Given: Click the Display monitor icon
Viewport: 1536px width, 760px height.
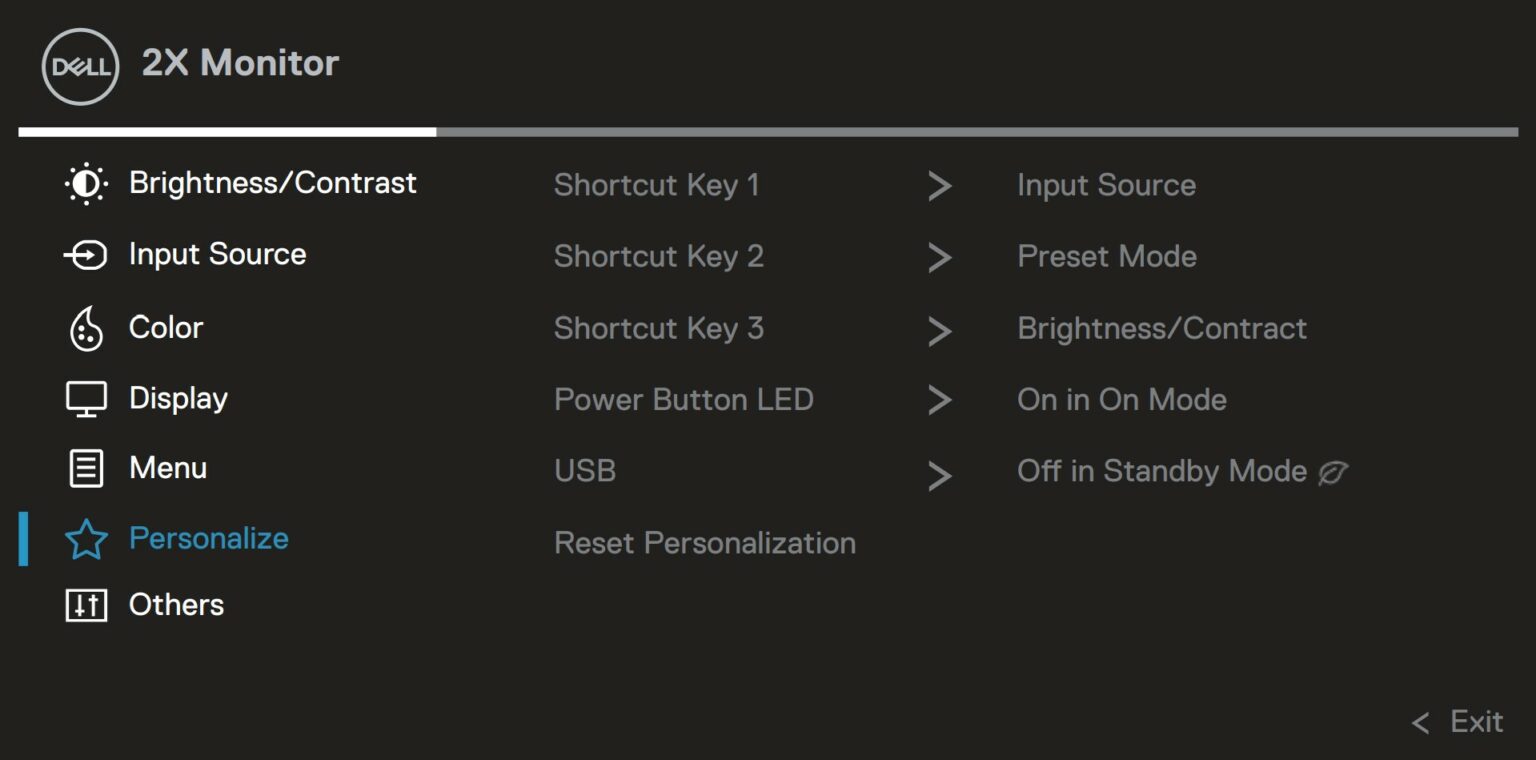Looking at the screenshot, I should [x=86, y=399].
